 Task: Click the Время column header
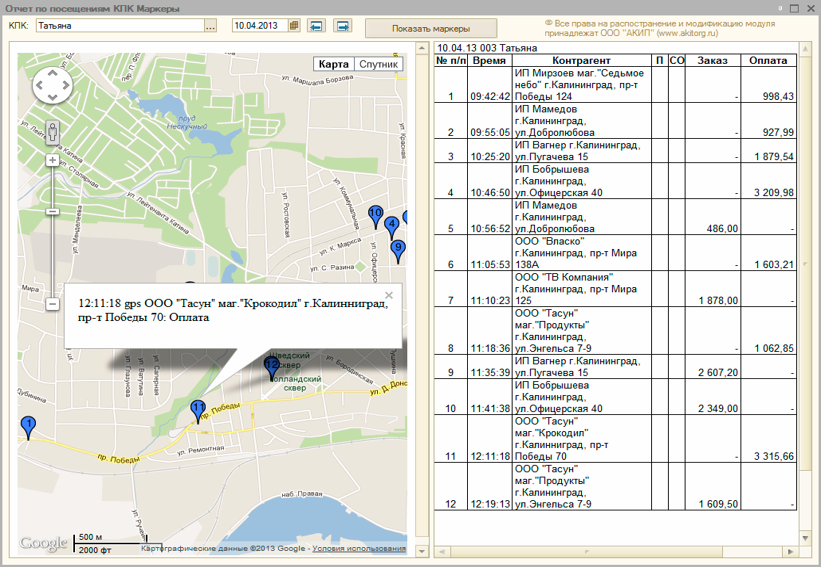point(490,61)
